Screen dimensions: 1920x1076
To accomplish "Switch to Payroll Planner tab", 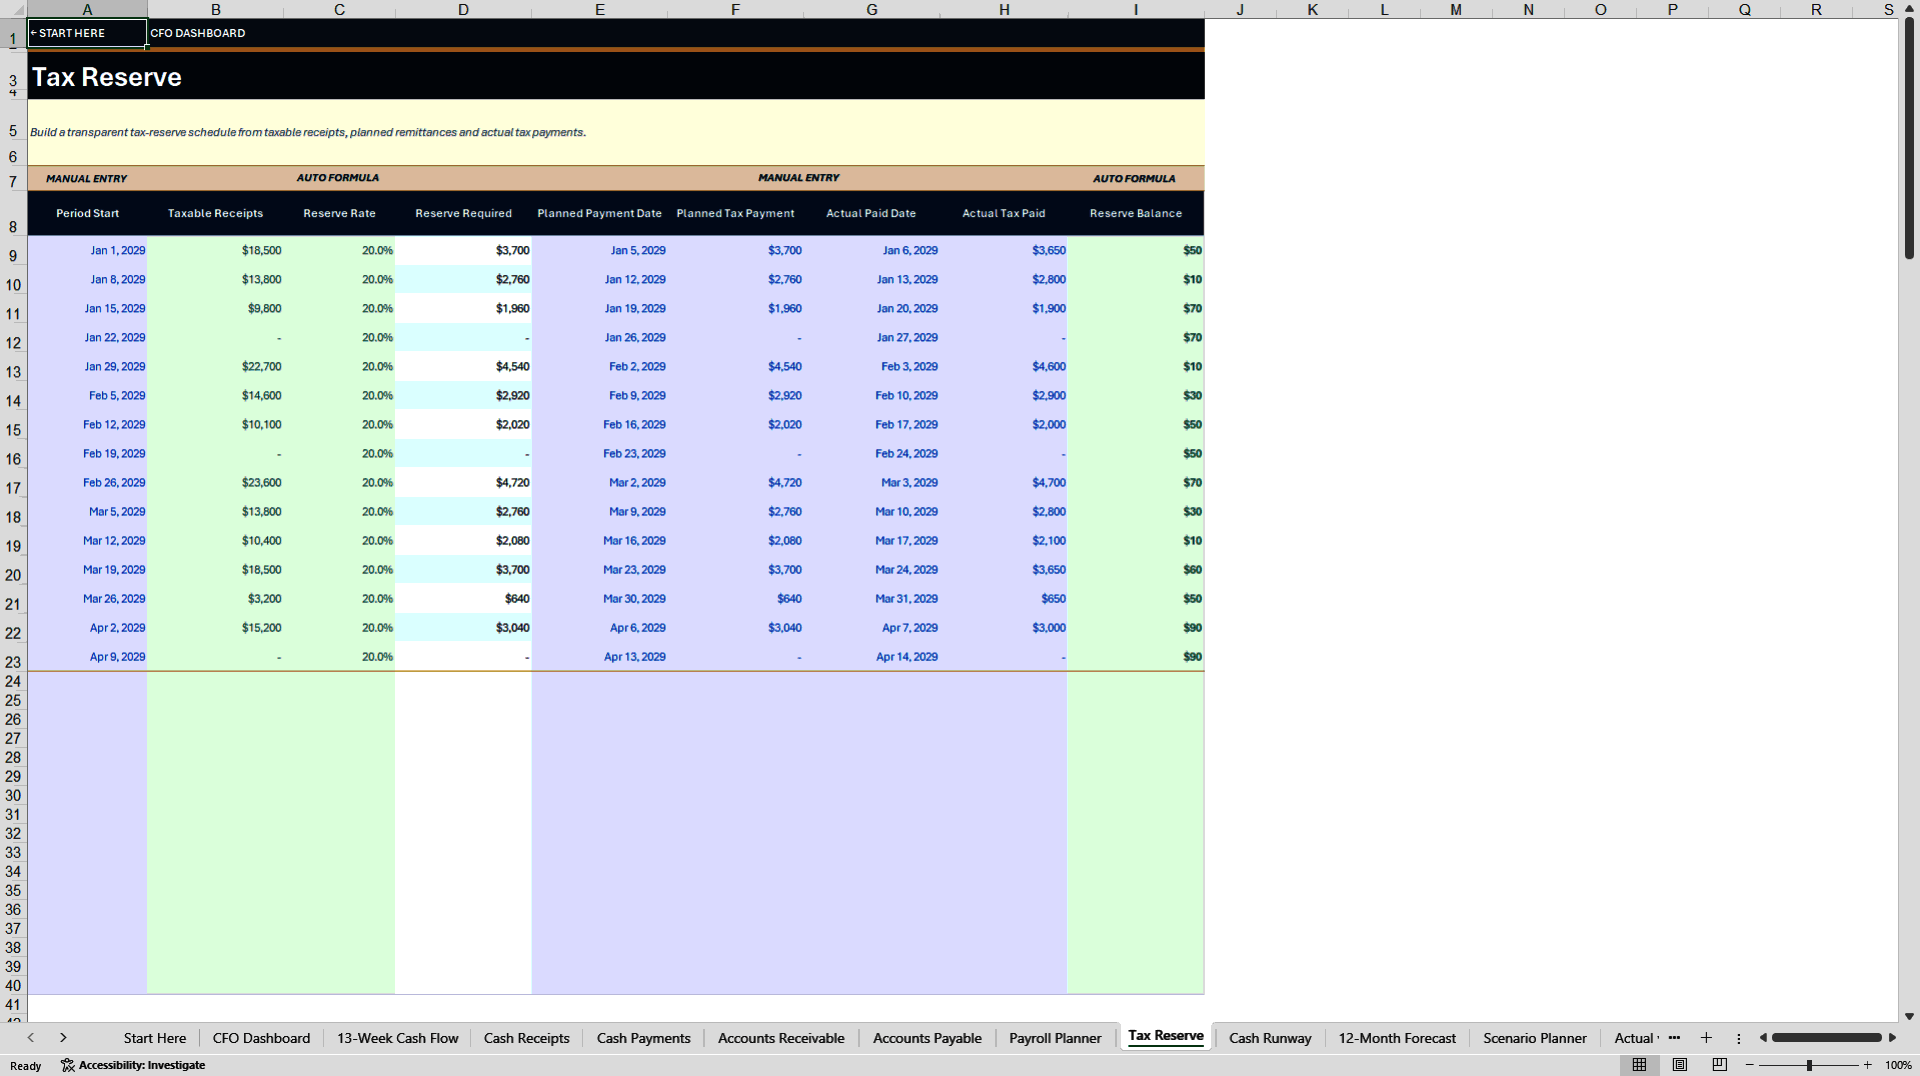I will (x=1055, y=1038).
